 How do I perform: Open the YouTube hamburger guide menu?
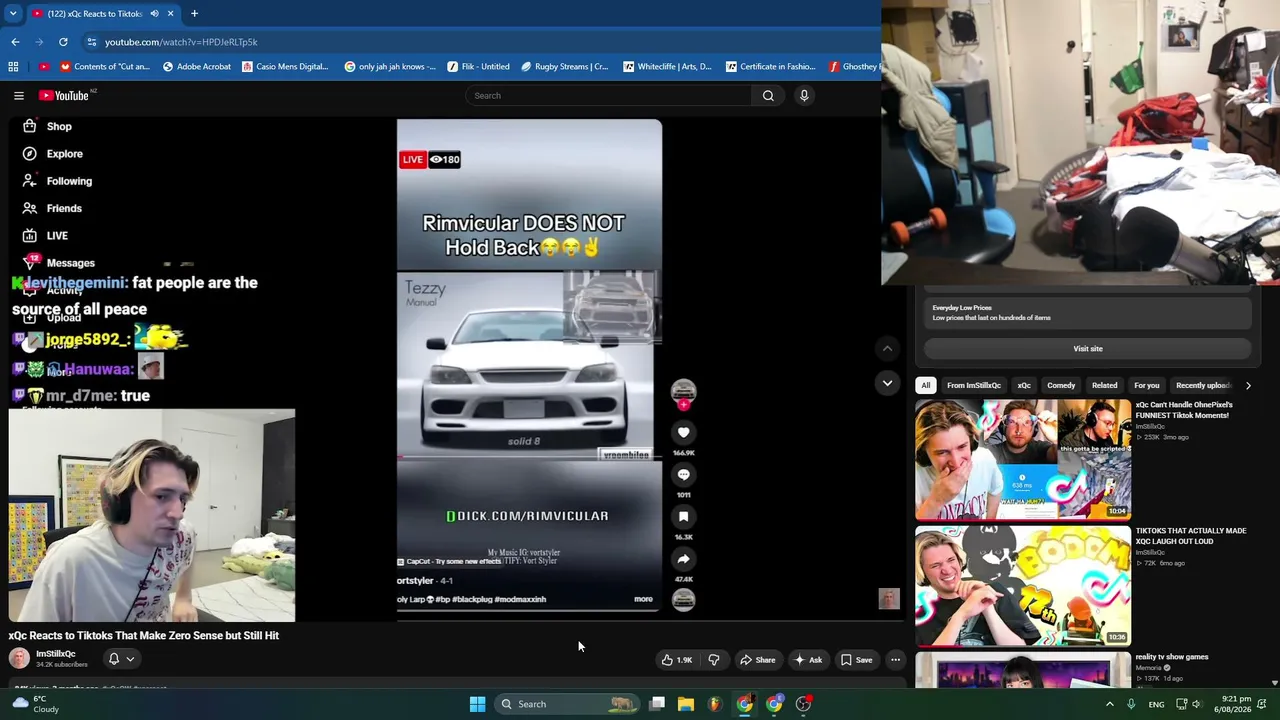[19, 96]
